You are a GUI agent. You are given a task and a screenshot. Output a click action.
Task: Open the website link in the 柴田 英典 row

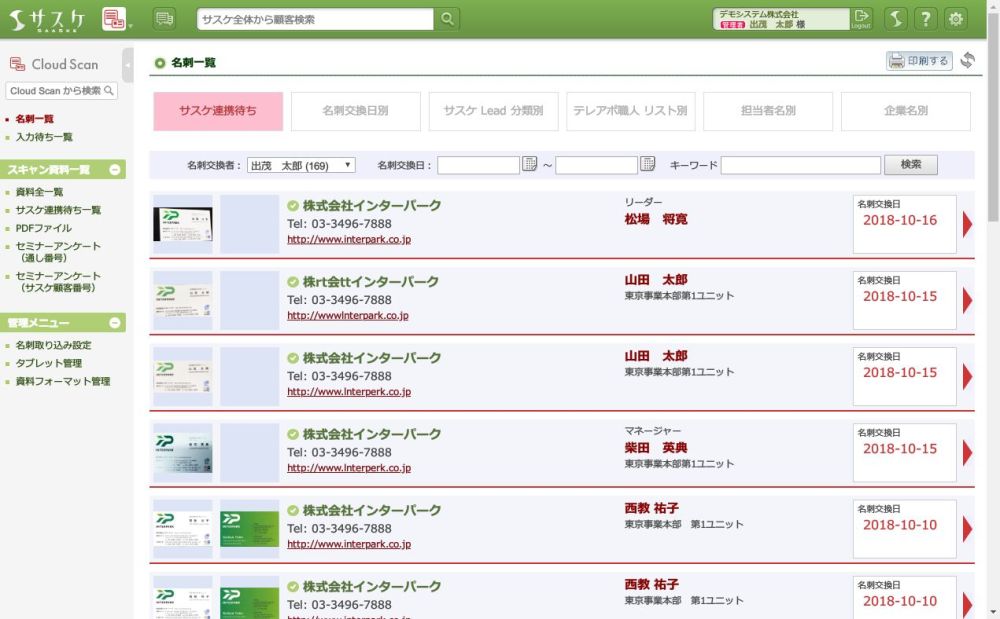click(x=349, y=468)
